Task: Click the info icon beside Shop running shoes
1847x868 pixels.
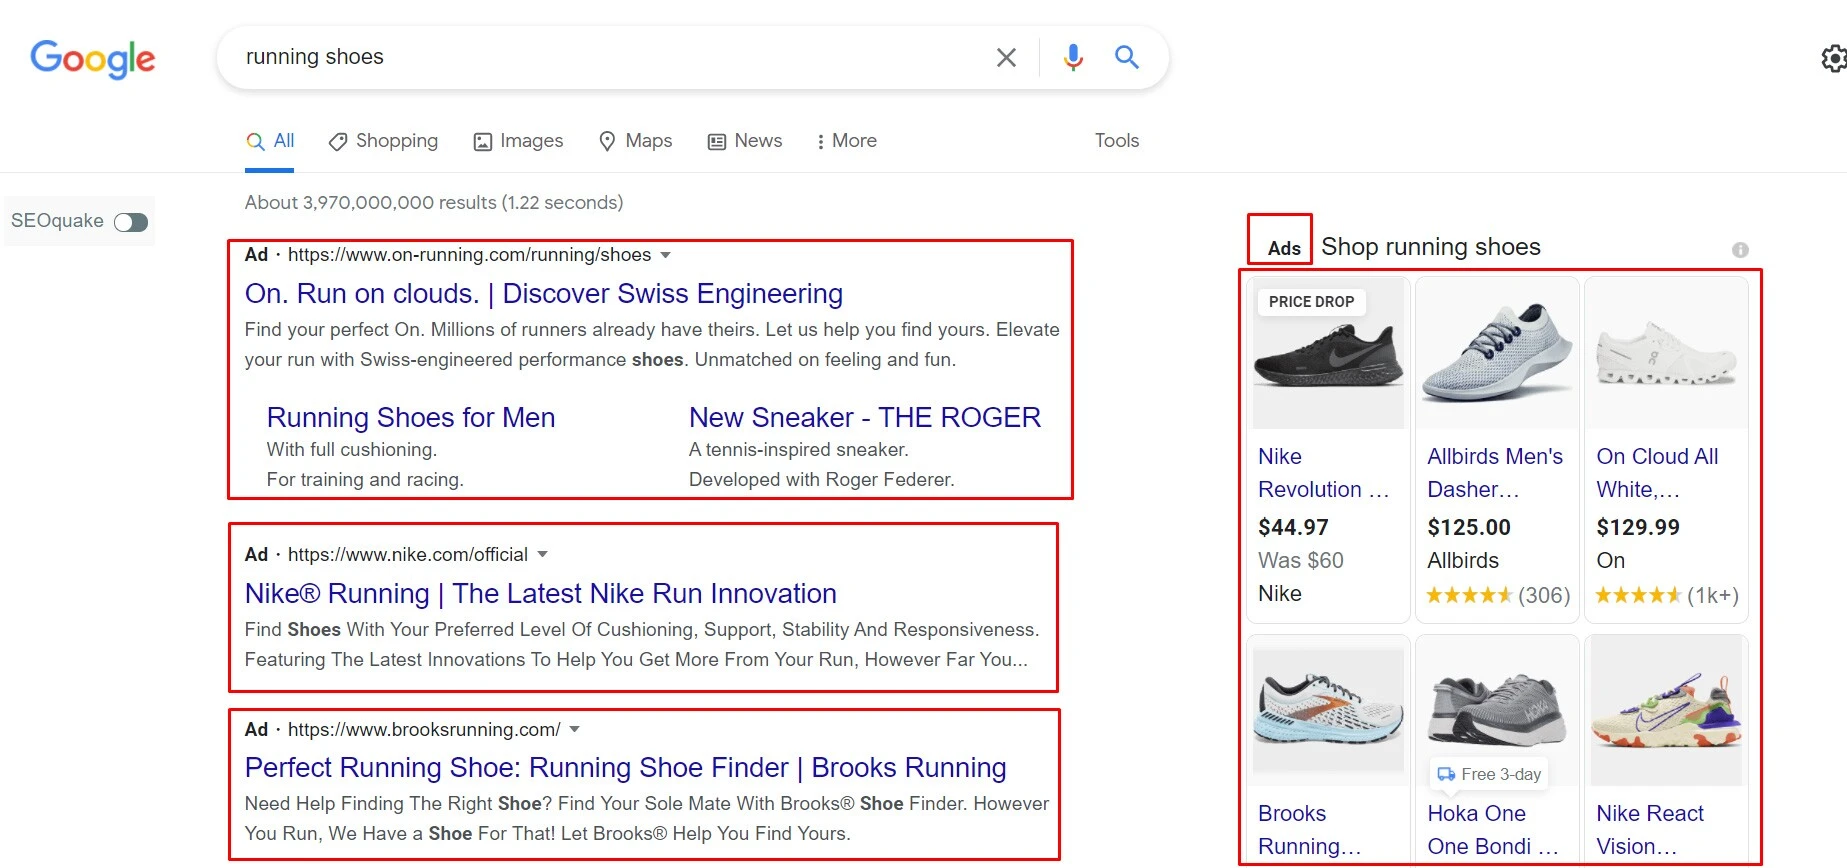Action: tap(1740, 250)
